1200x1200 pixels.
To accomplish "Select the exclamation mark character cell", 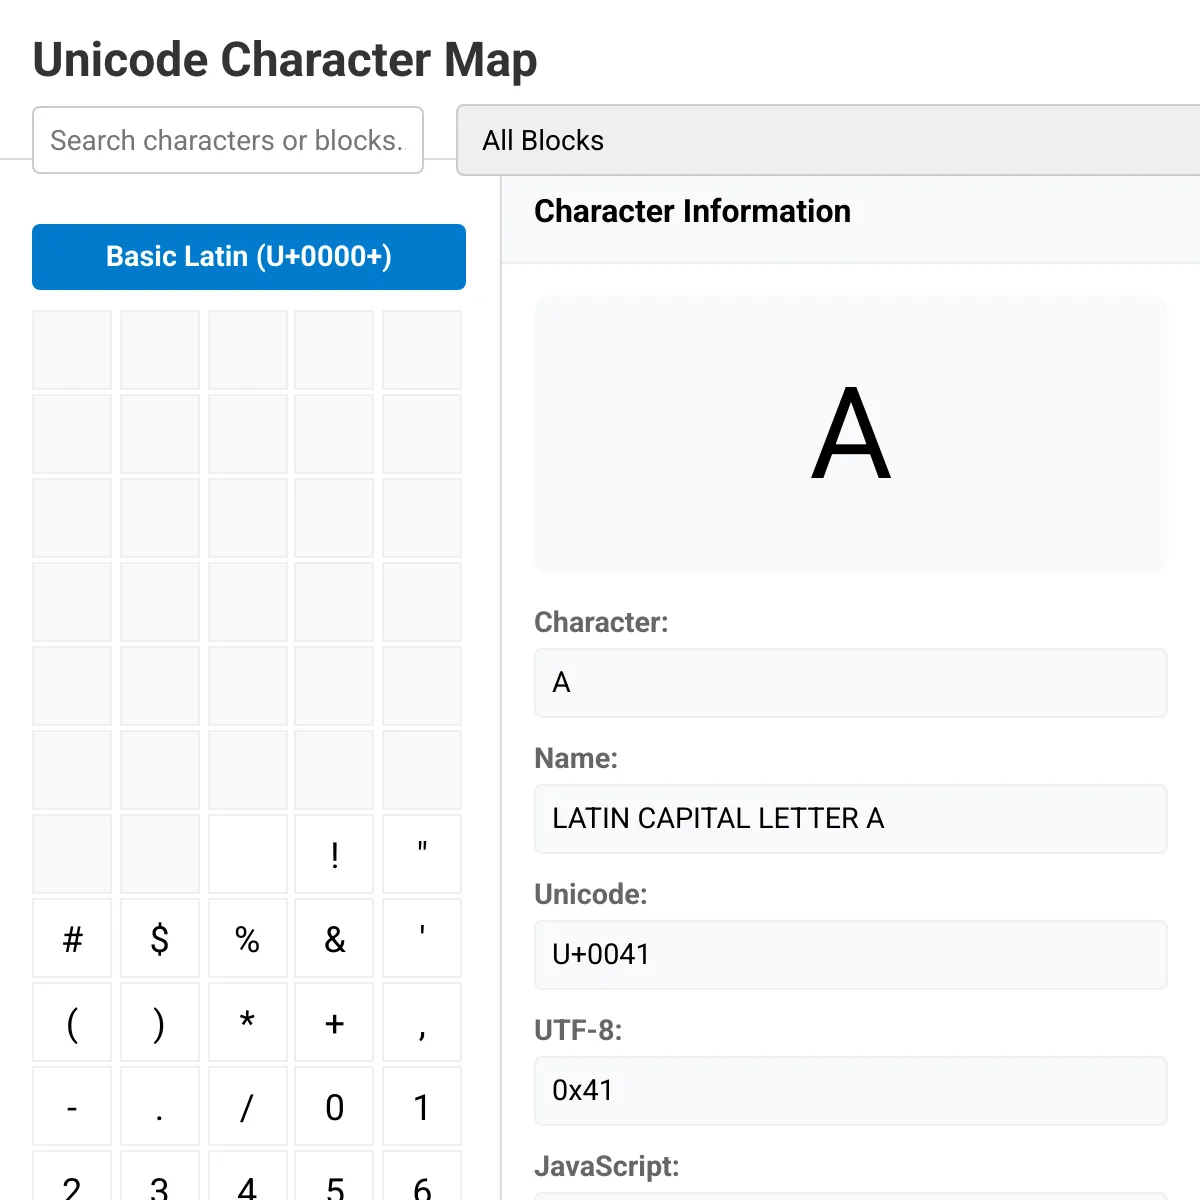I will point(334,854).
